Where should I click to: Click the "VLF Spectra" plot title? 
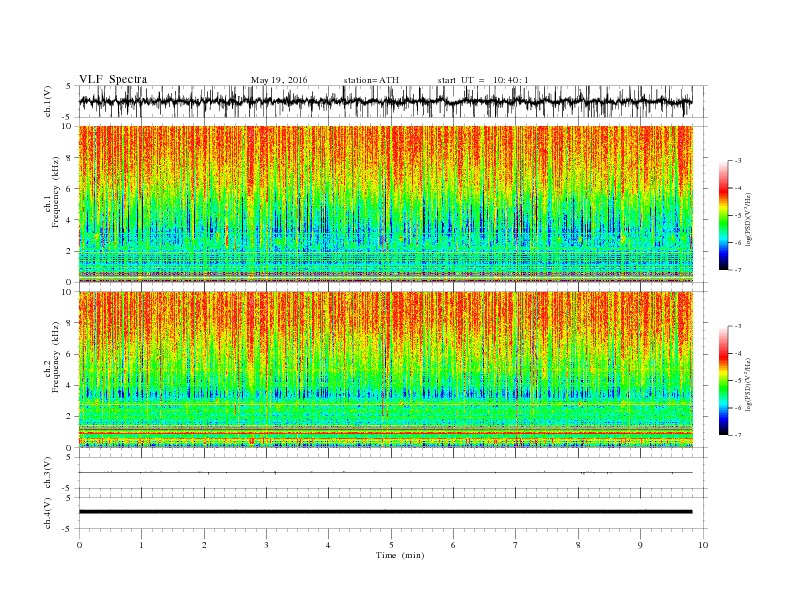(x=113, y=79)
